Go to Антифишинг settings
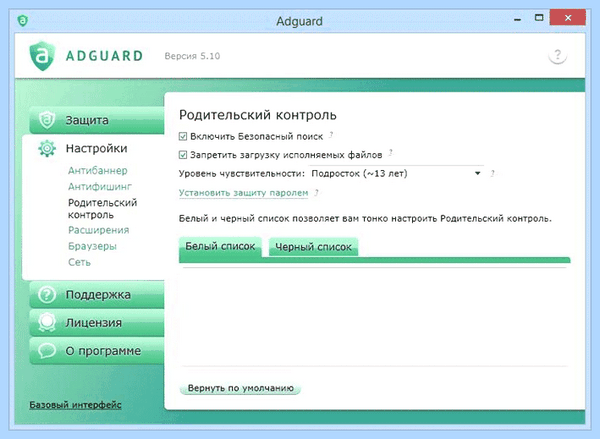Screen dimensions: 600x439 100,187
